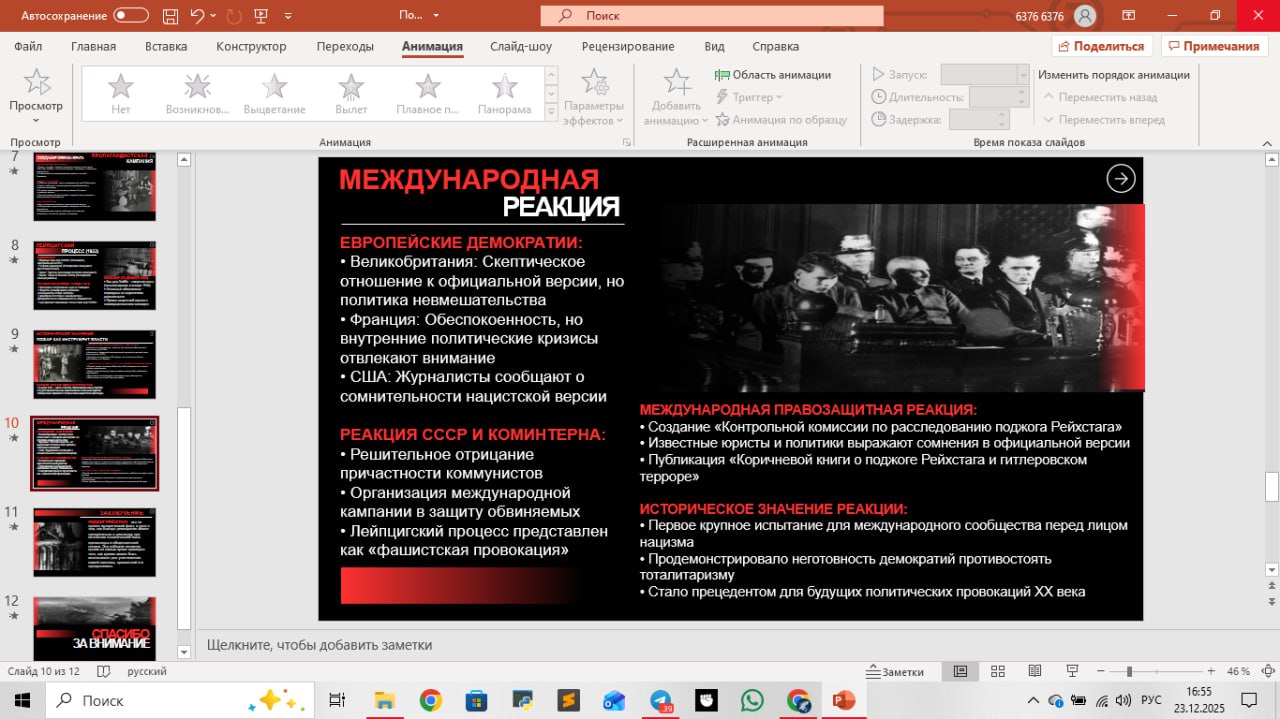Open the Animation group dialog launcher
This screenshot has height=719, width=1280.
[627, 142]
